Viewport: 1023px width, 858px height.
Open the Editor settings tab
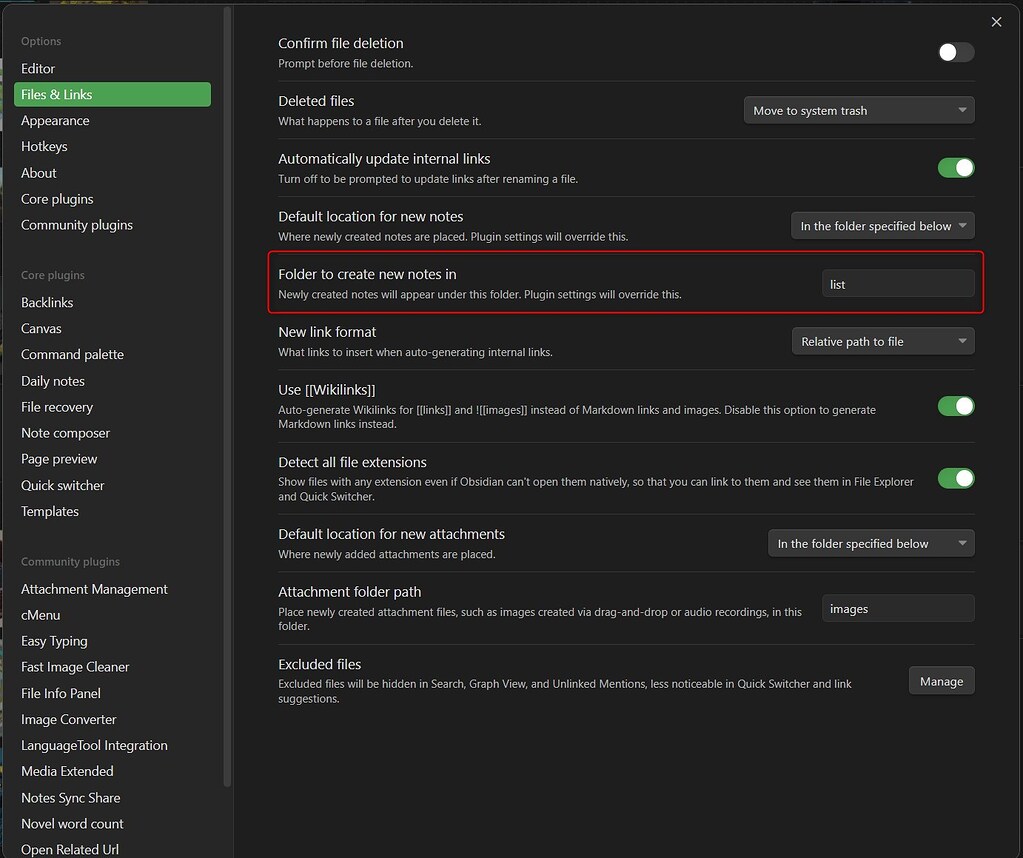[x=37, y=68]
